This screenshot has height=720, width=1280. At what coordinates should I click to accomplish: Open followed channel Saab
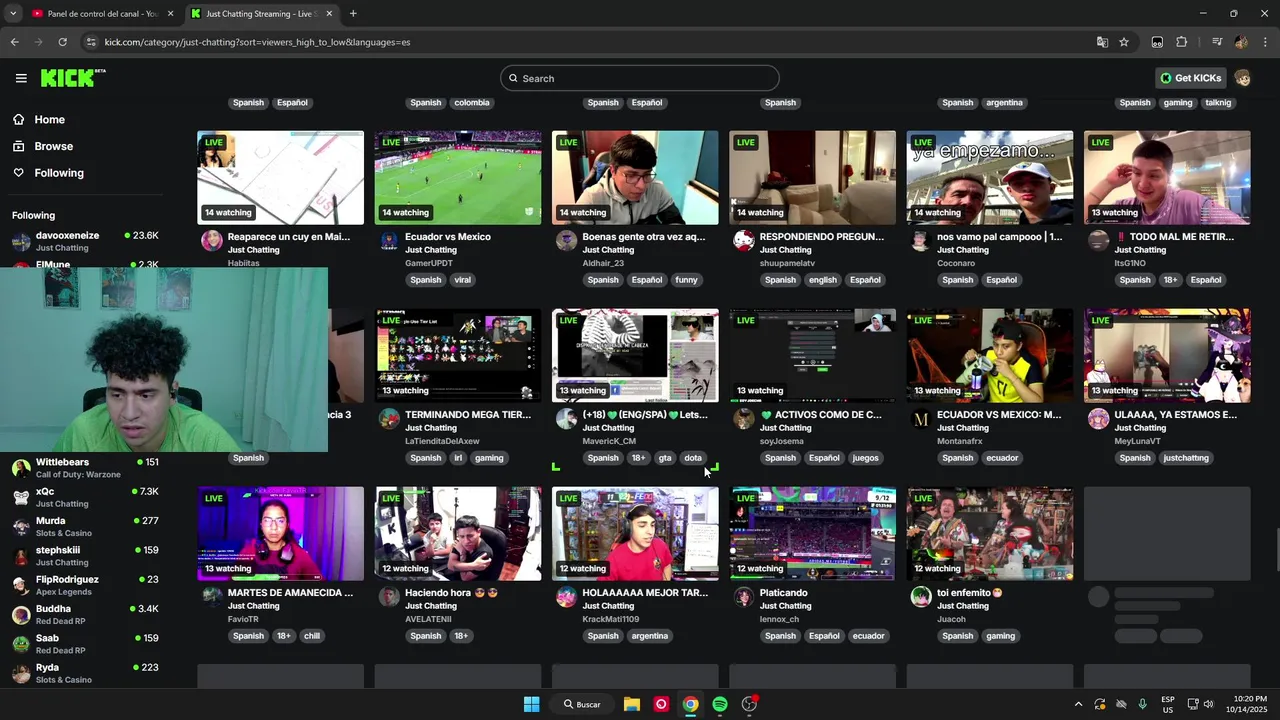(85, 643)
